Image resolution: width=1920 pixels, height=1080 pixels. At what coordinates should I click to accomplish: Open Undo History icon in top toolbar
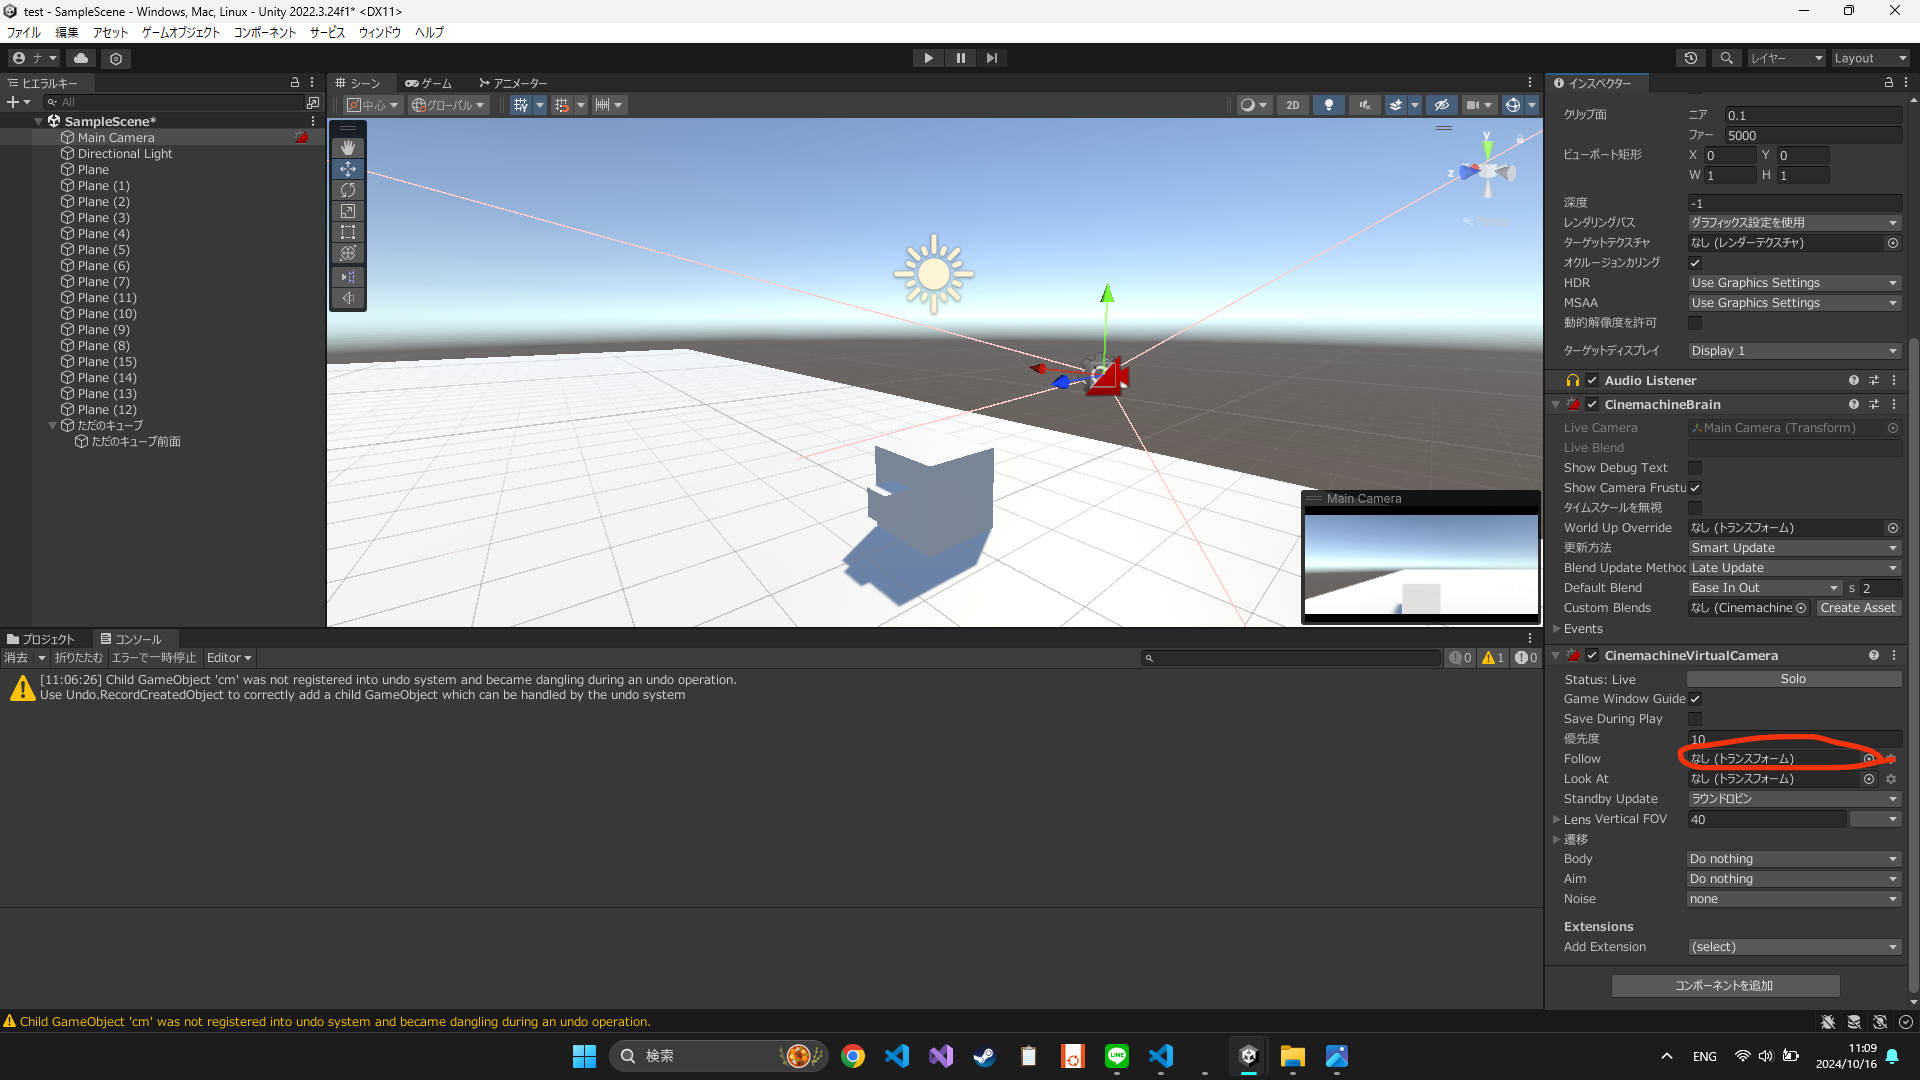click(1691, 58)
